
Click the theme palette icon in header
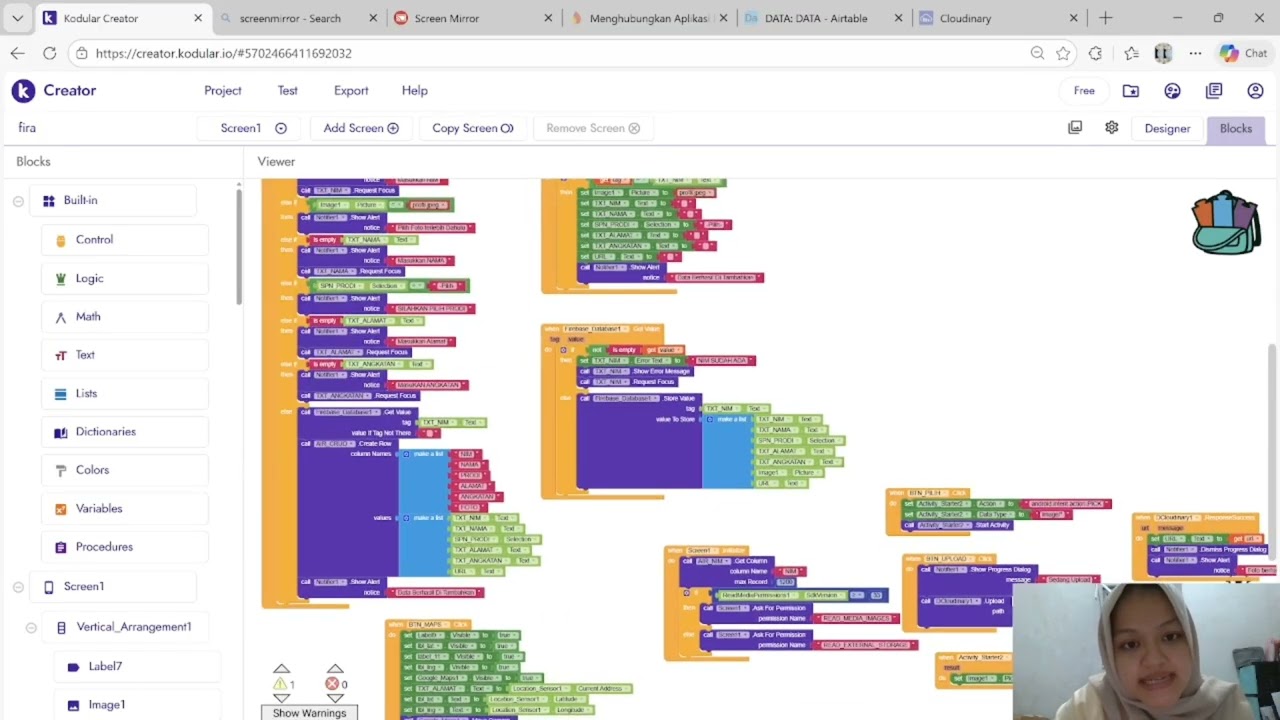tap(1172, 91)
